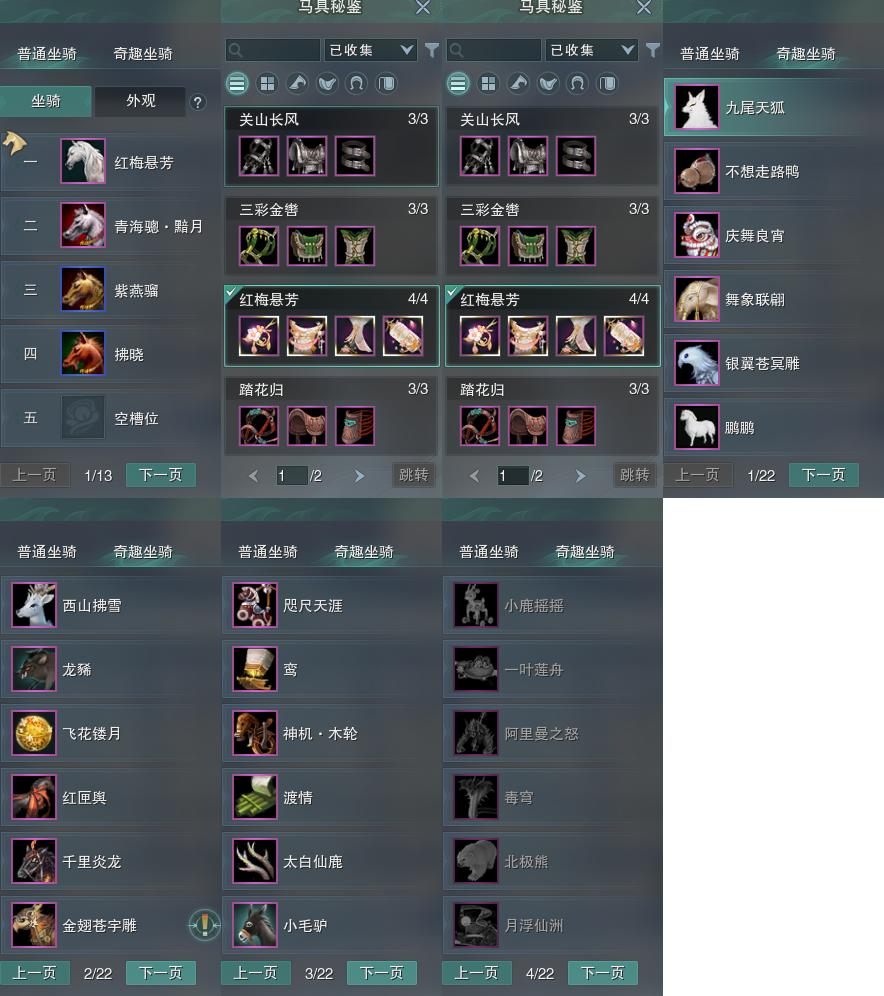Click the question mark help icon
Screen dimensions: 884x996
point(198,102)
